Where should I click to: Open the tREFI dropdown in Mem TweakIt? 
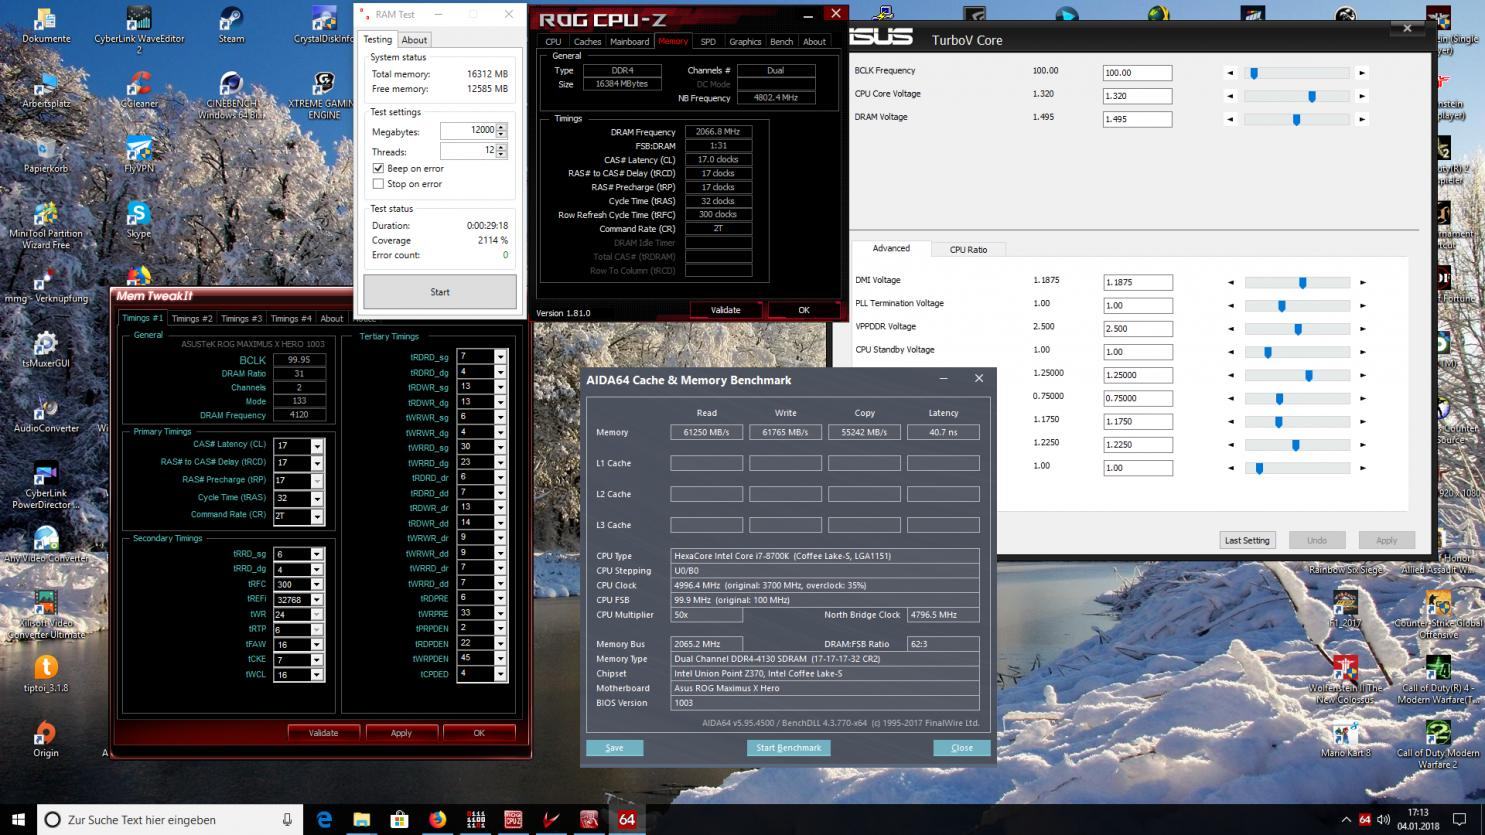coord(317,599)
